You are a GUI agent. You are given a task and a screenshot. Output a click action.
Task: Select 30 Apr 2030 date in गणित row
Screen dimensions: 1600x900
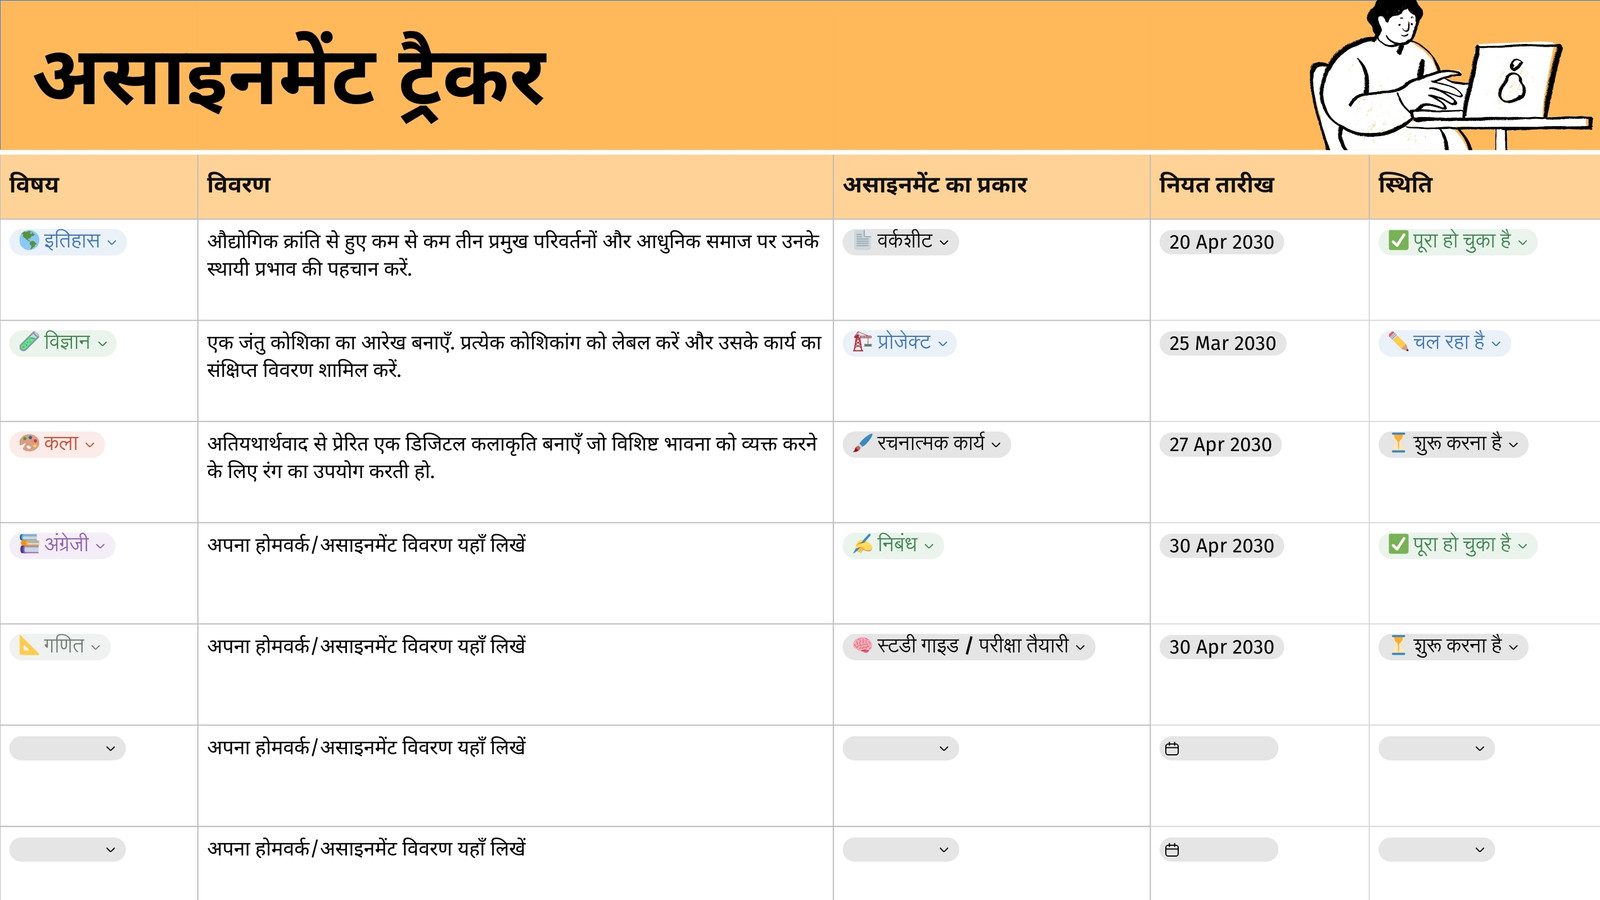click(x=1221, y=647)
